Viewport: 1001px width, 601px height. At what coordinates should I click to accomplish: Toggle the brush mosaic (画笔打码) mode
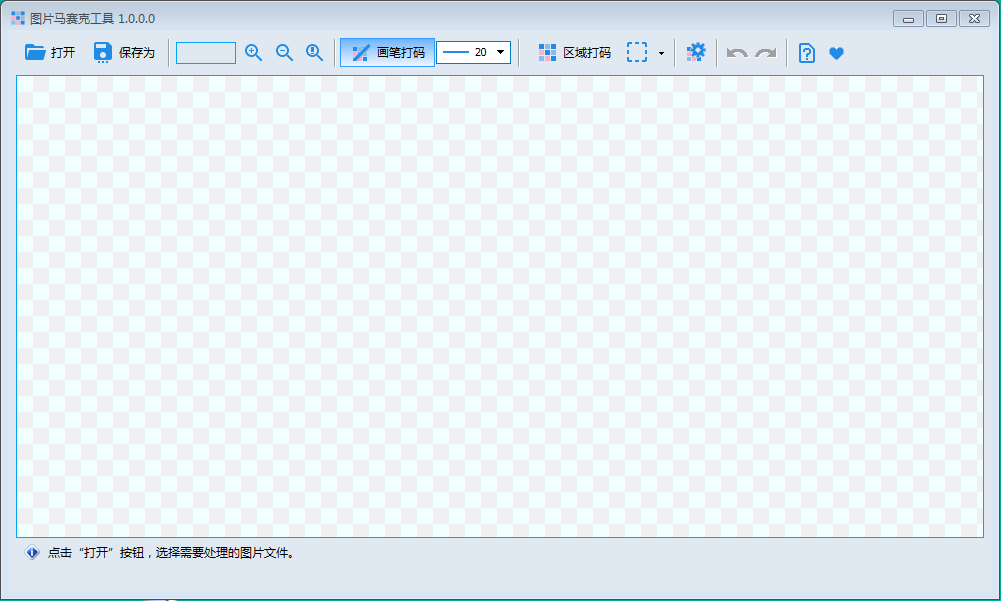(387, 52)
